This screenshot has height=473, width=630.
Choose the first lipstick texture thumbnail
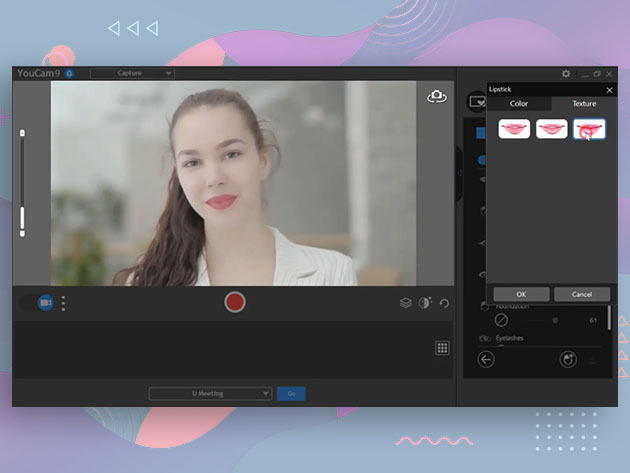(x=514, y=129)
